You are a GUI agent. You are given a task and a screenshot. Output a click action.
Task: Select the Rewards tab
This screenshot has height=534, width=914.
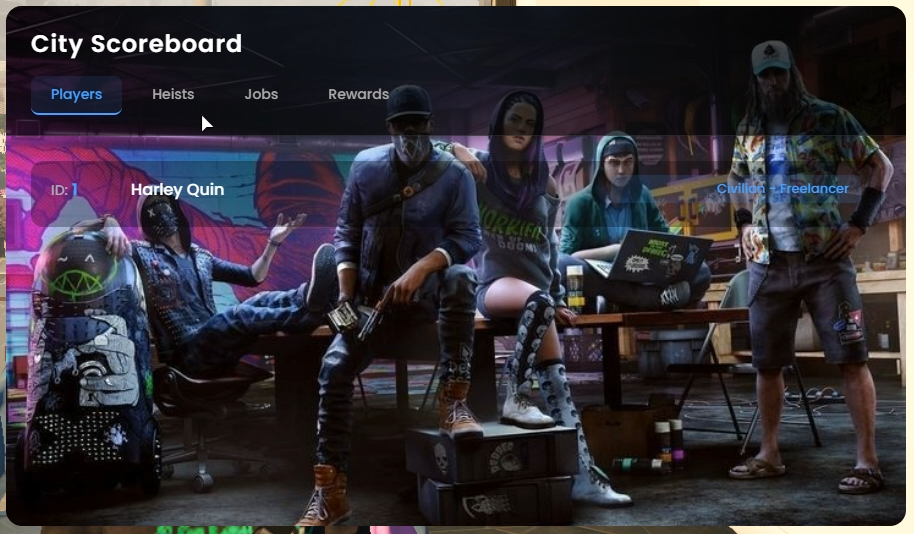coord(358,95)
